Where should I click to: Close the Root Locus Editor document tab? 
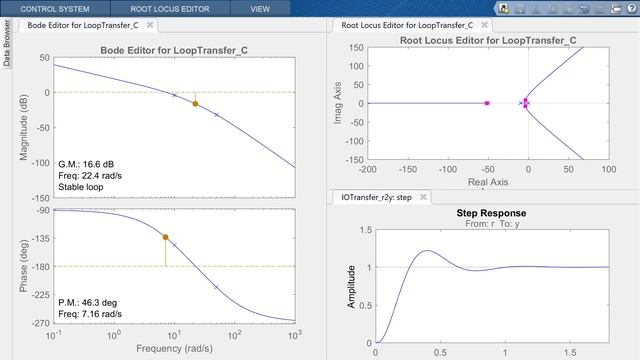tap(484, 25)
